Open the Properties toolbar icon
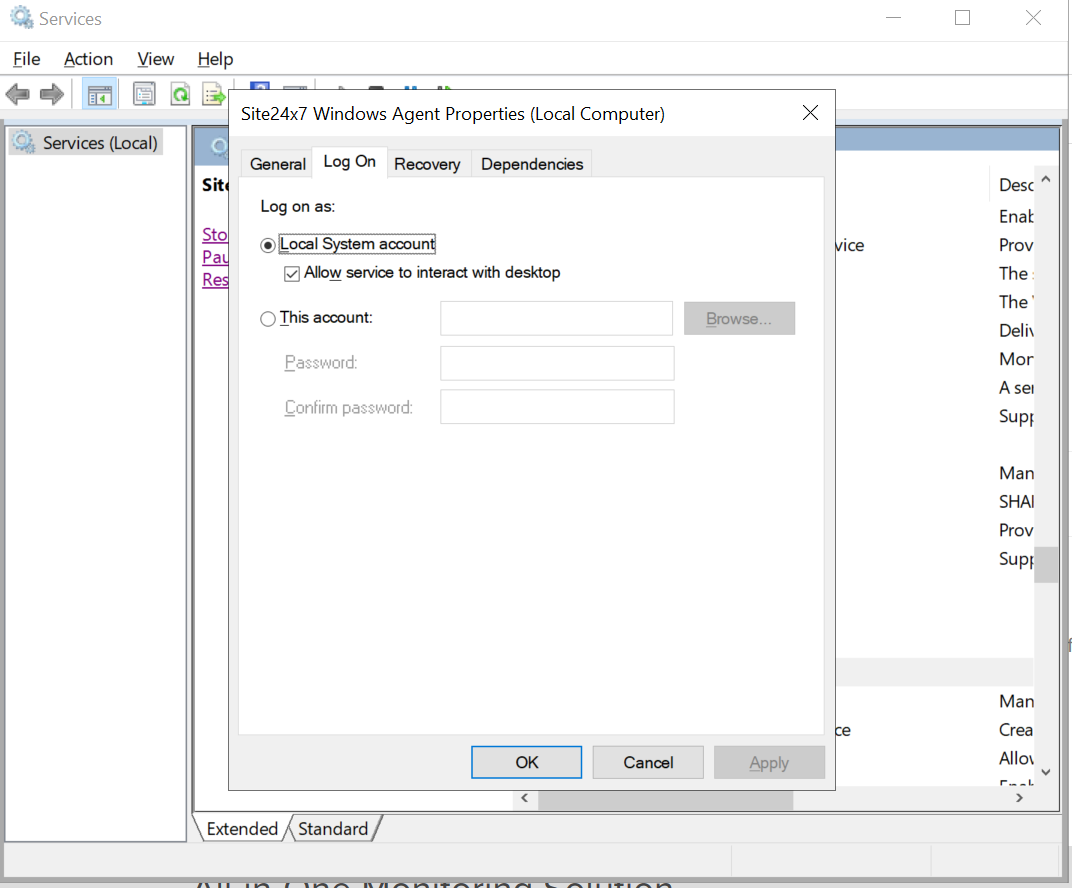Image resolution: width=1072 pixels, height=888 pixels. [x=144, y=94]
